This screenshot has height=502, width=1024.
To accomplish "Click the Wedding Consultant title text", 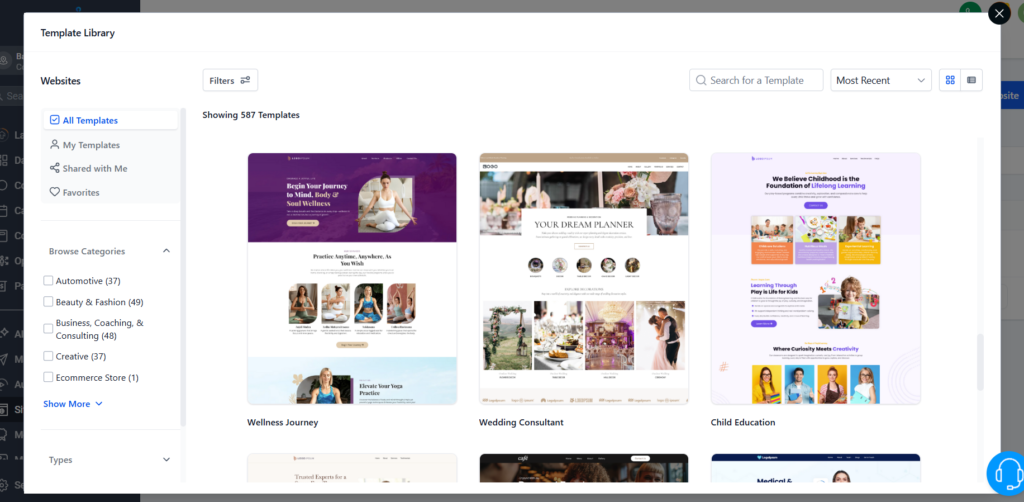I will click(521, 422).
